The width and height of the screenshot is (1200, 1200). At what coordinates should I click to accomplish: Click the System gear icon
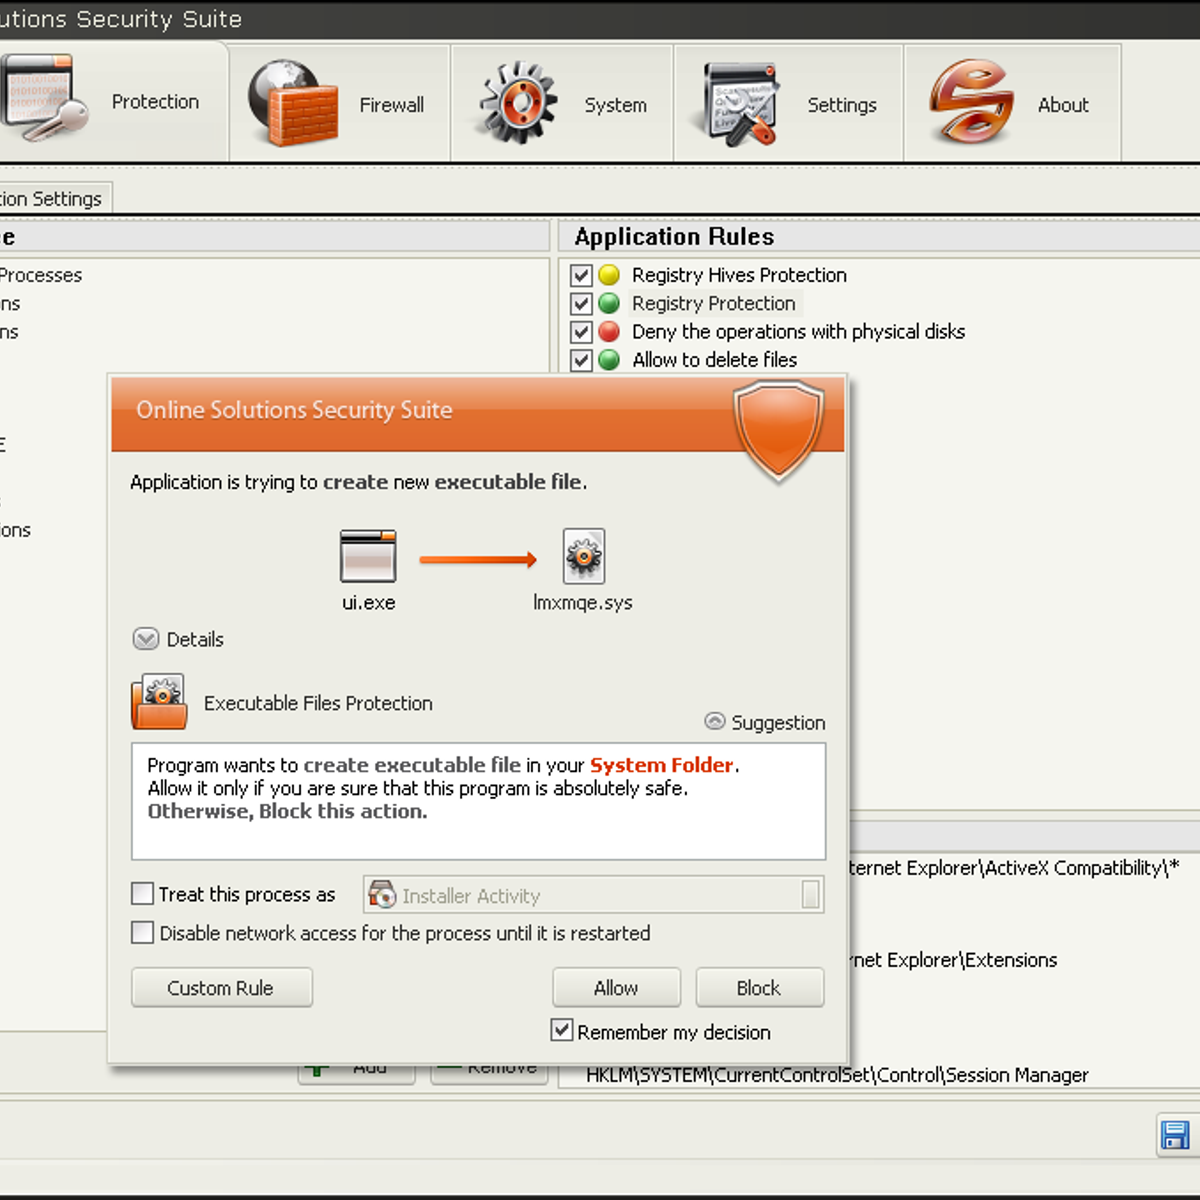[518, 102]
